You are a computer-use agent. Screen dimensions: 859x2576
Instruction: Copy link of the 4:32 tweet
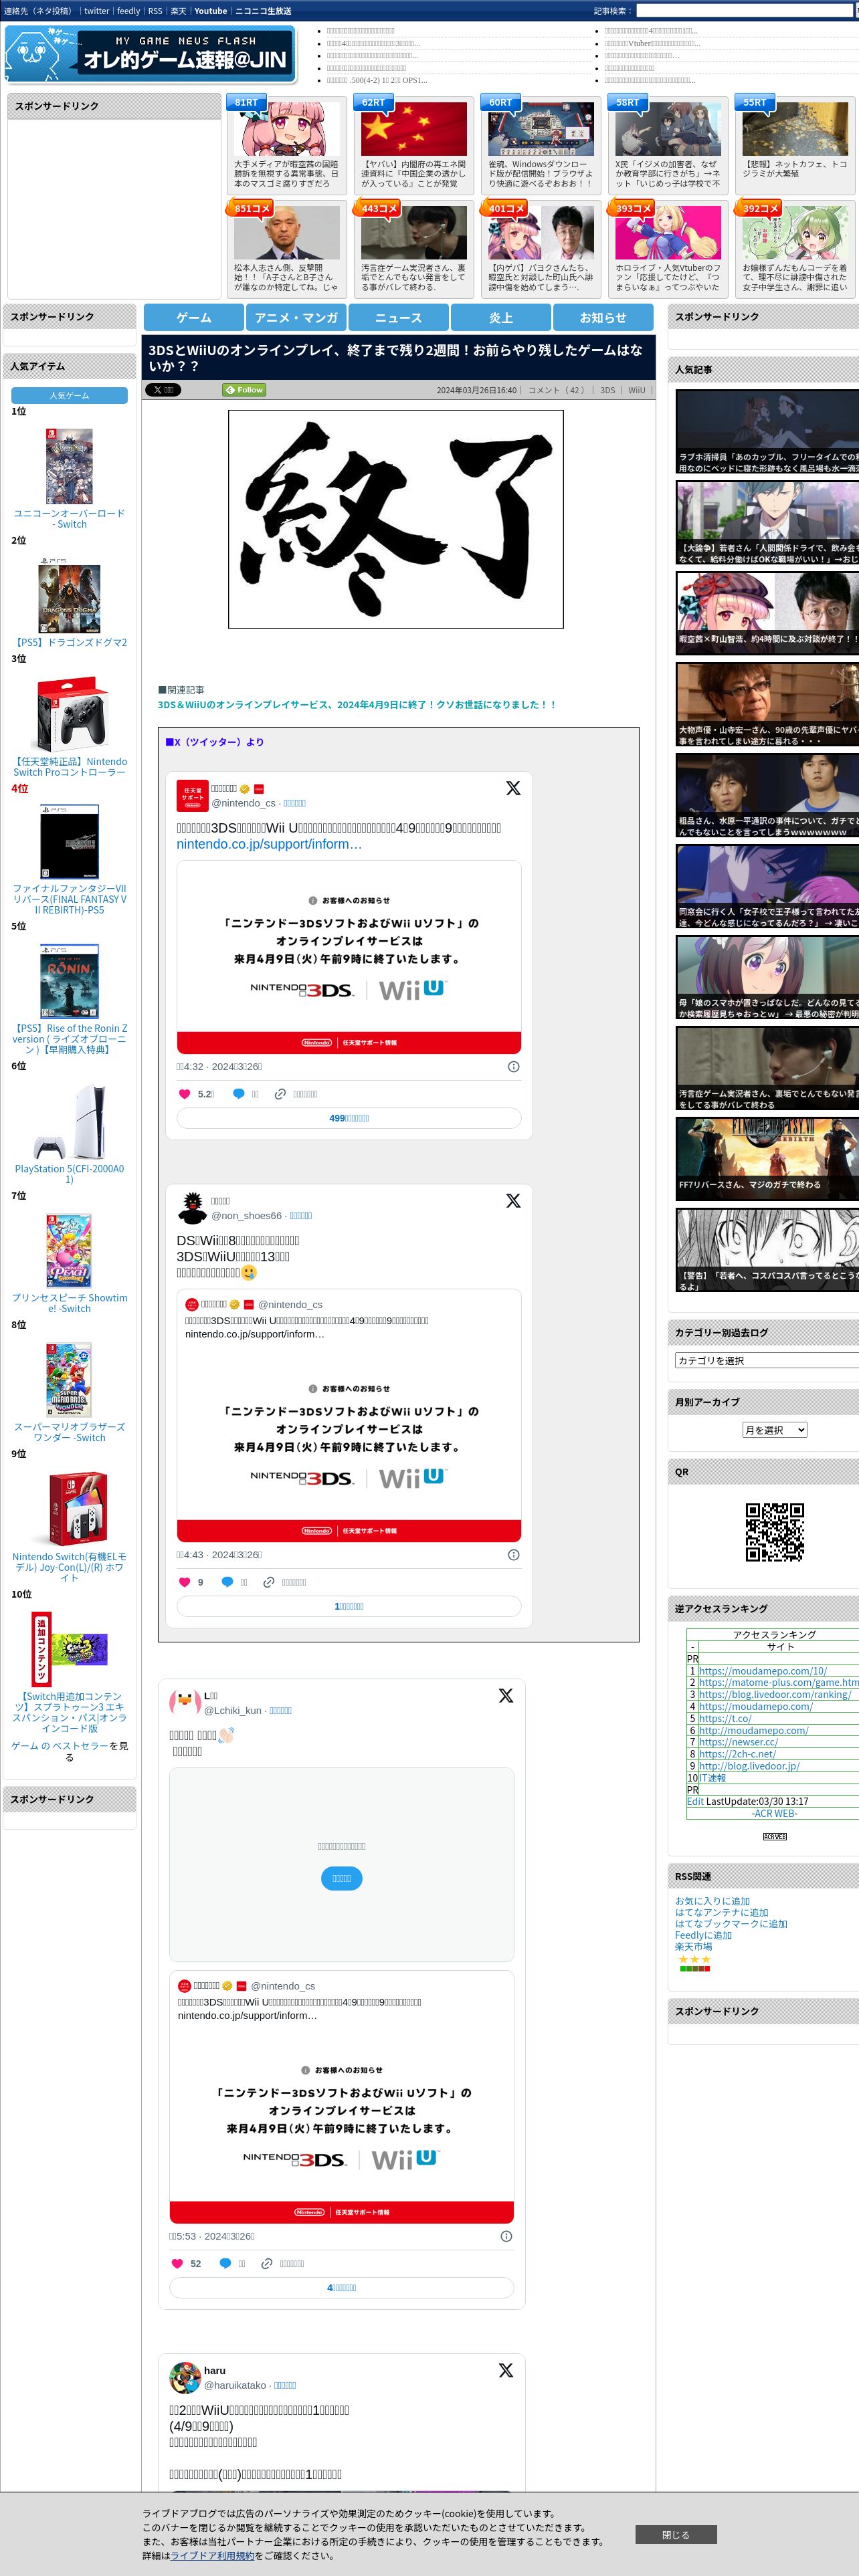point(296,1094)
